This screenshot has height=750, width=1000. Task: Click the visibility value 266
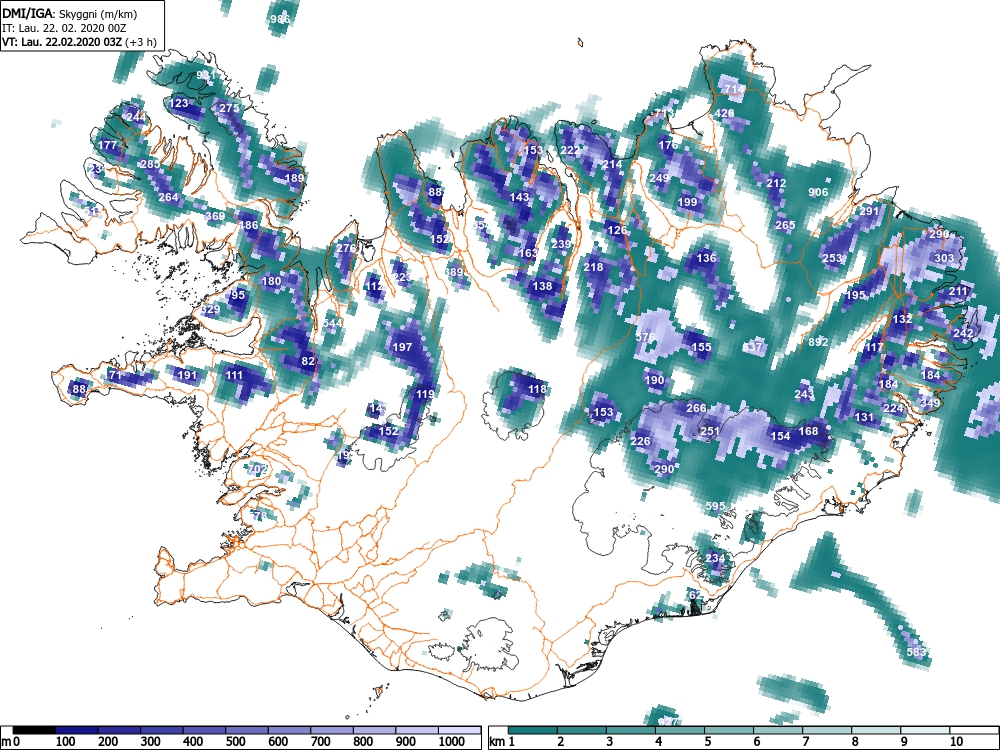[696, 408]
